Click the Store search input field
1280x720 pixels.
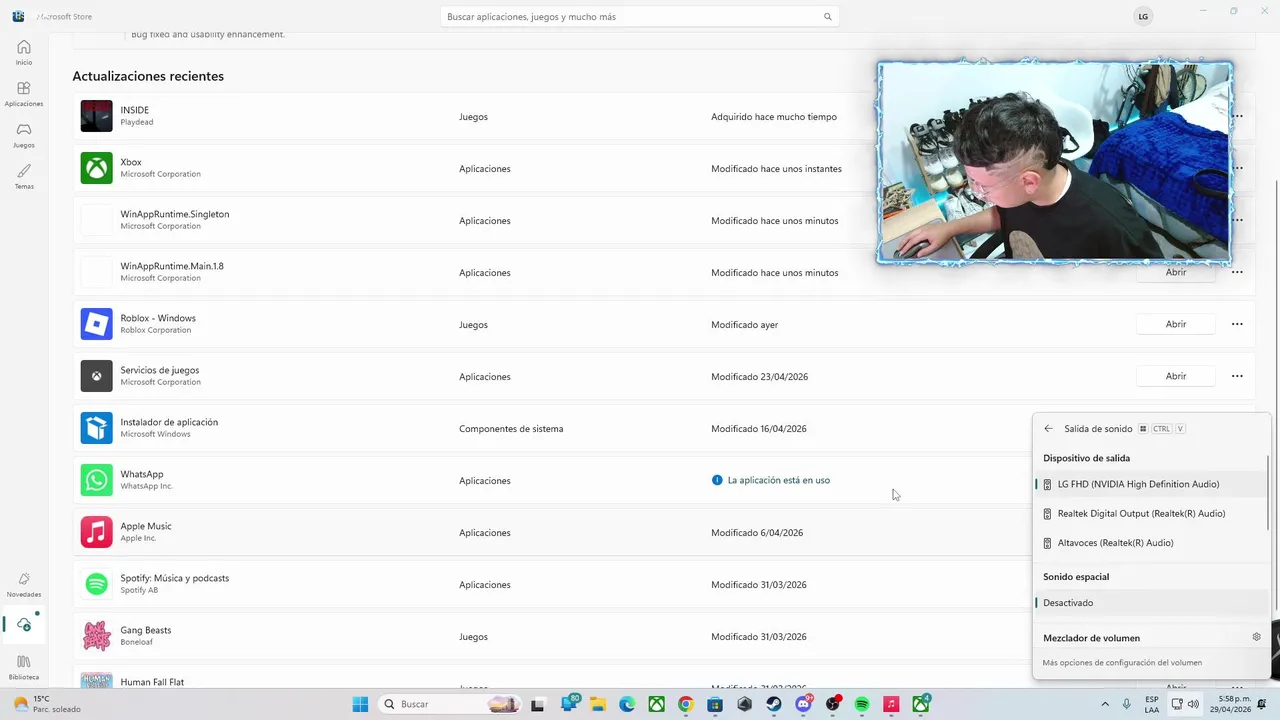click(640, 17)
